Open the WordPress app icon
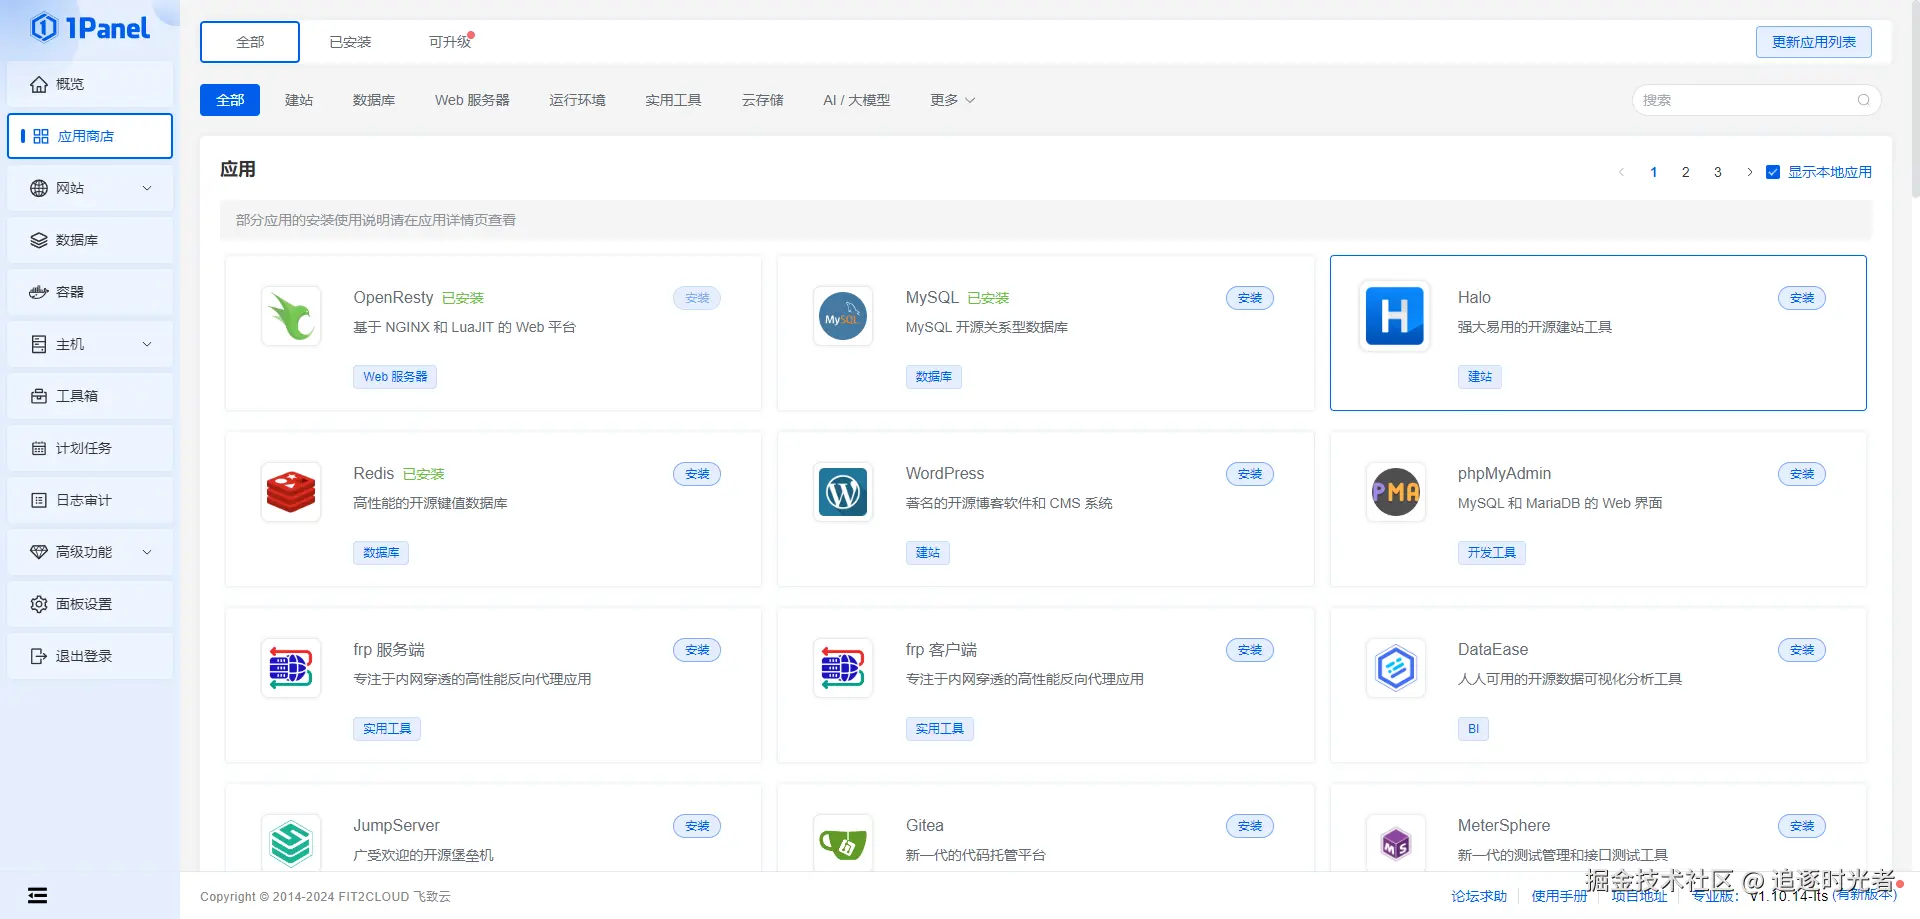Screen dimensions: 1920x919 (843, 492)
